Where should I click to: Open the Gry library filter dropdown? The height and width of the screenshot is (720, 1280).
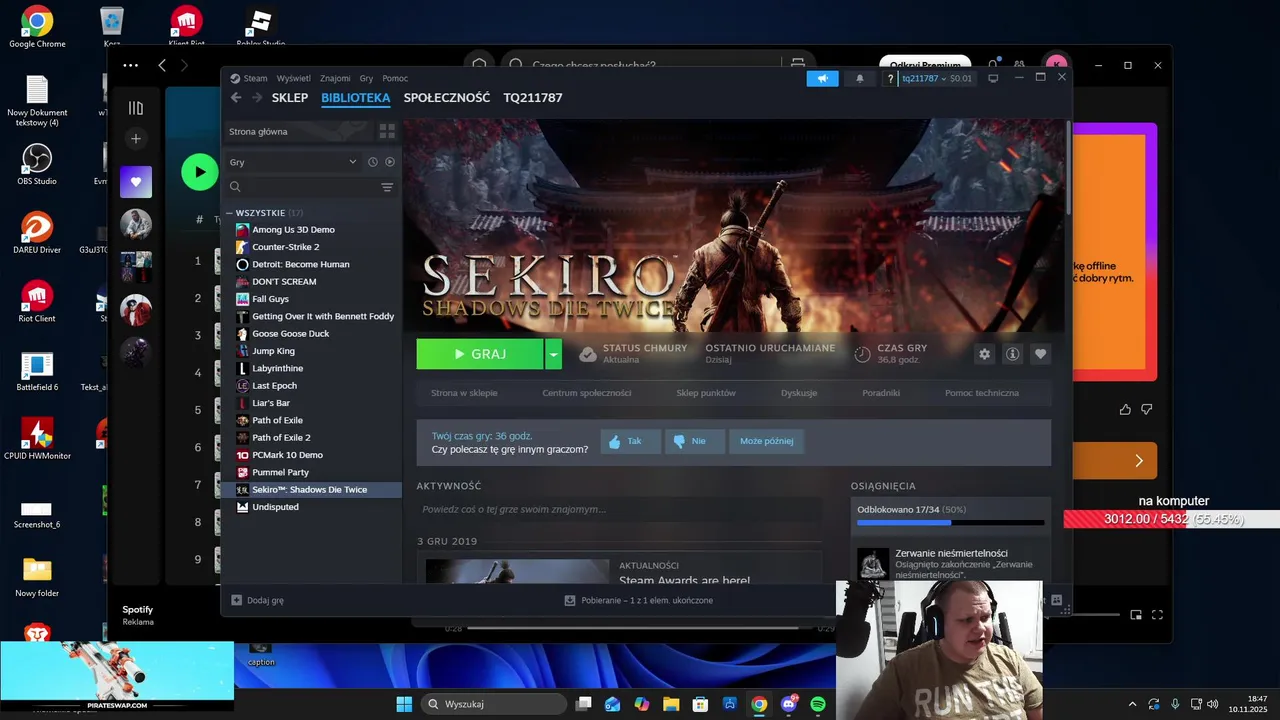292,162
